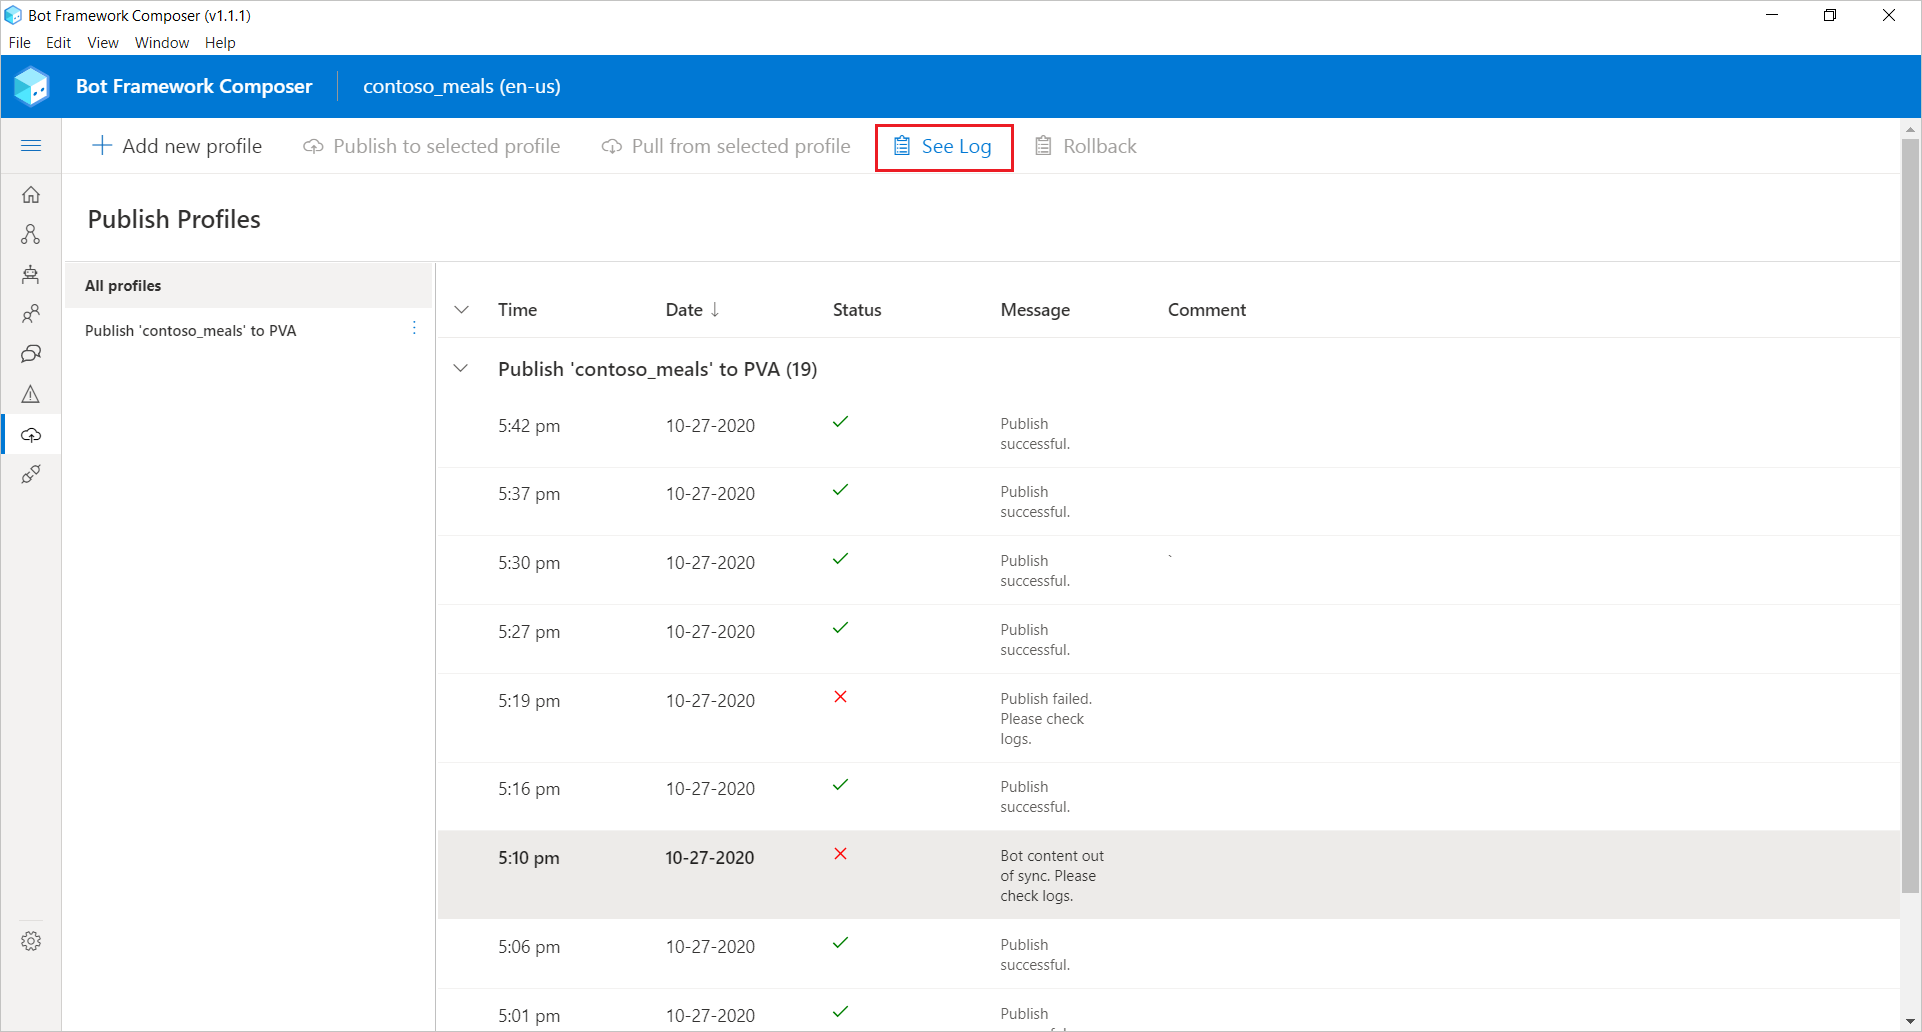This screenshot has width=1922, height=1032.
Task: Open the Window menu
Action: [x=162, y=43]
